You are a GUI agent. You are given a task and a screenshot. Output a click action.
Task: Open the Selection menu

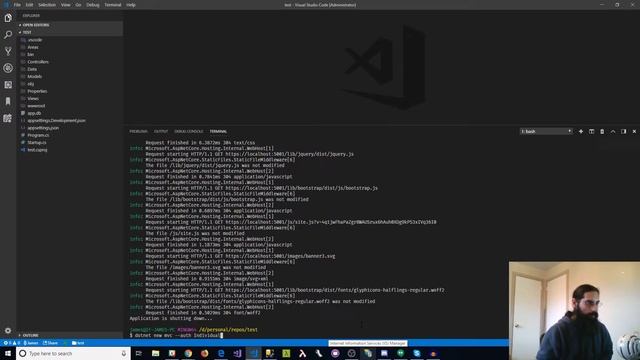tap(47, 5)
